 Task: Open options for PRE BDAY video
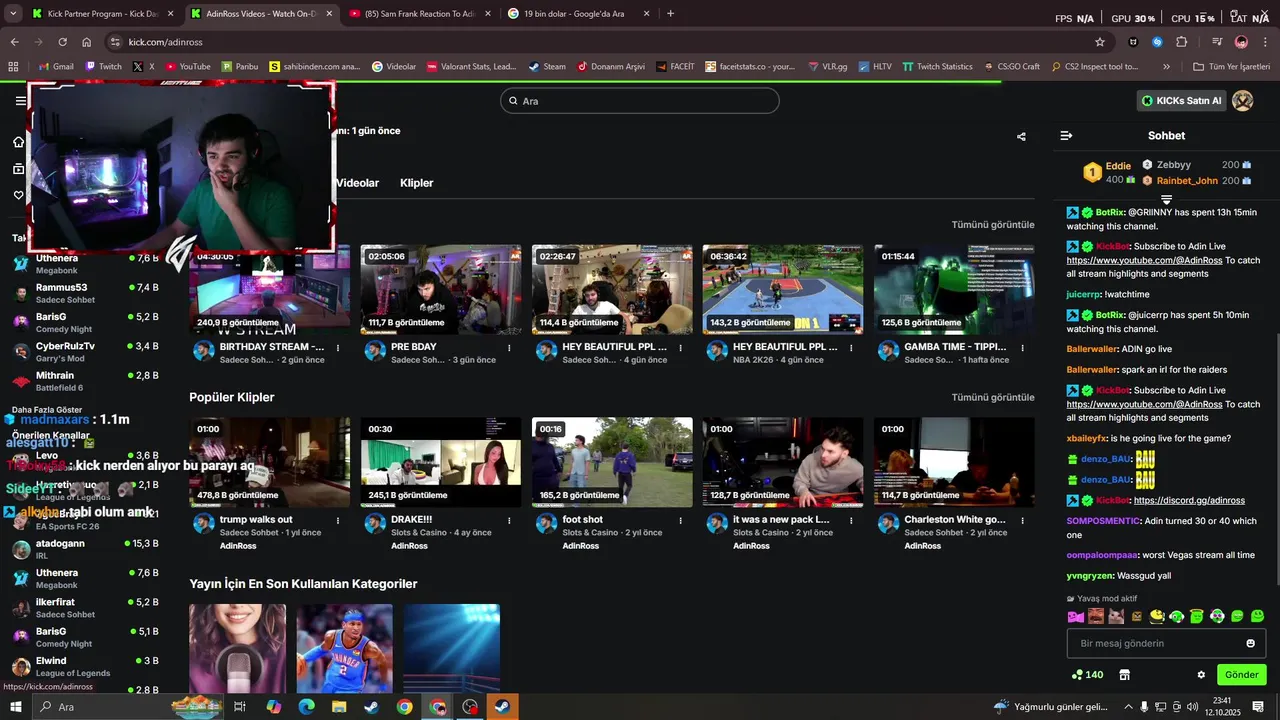pos(509,348)
